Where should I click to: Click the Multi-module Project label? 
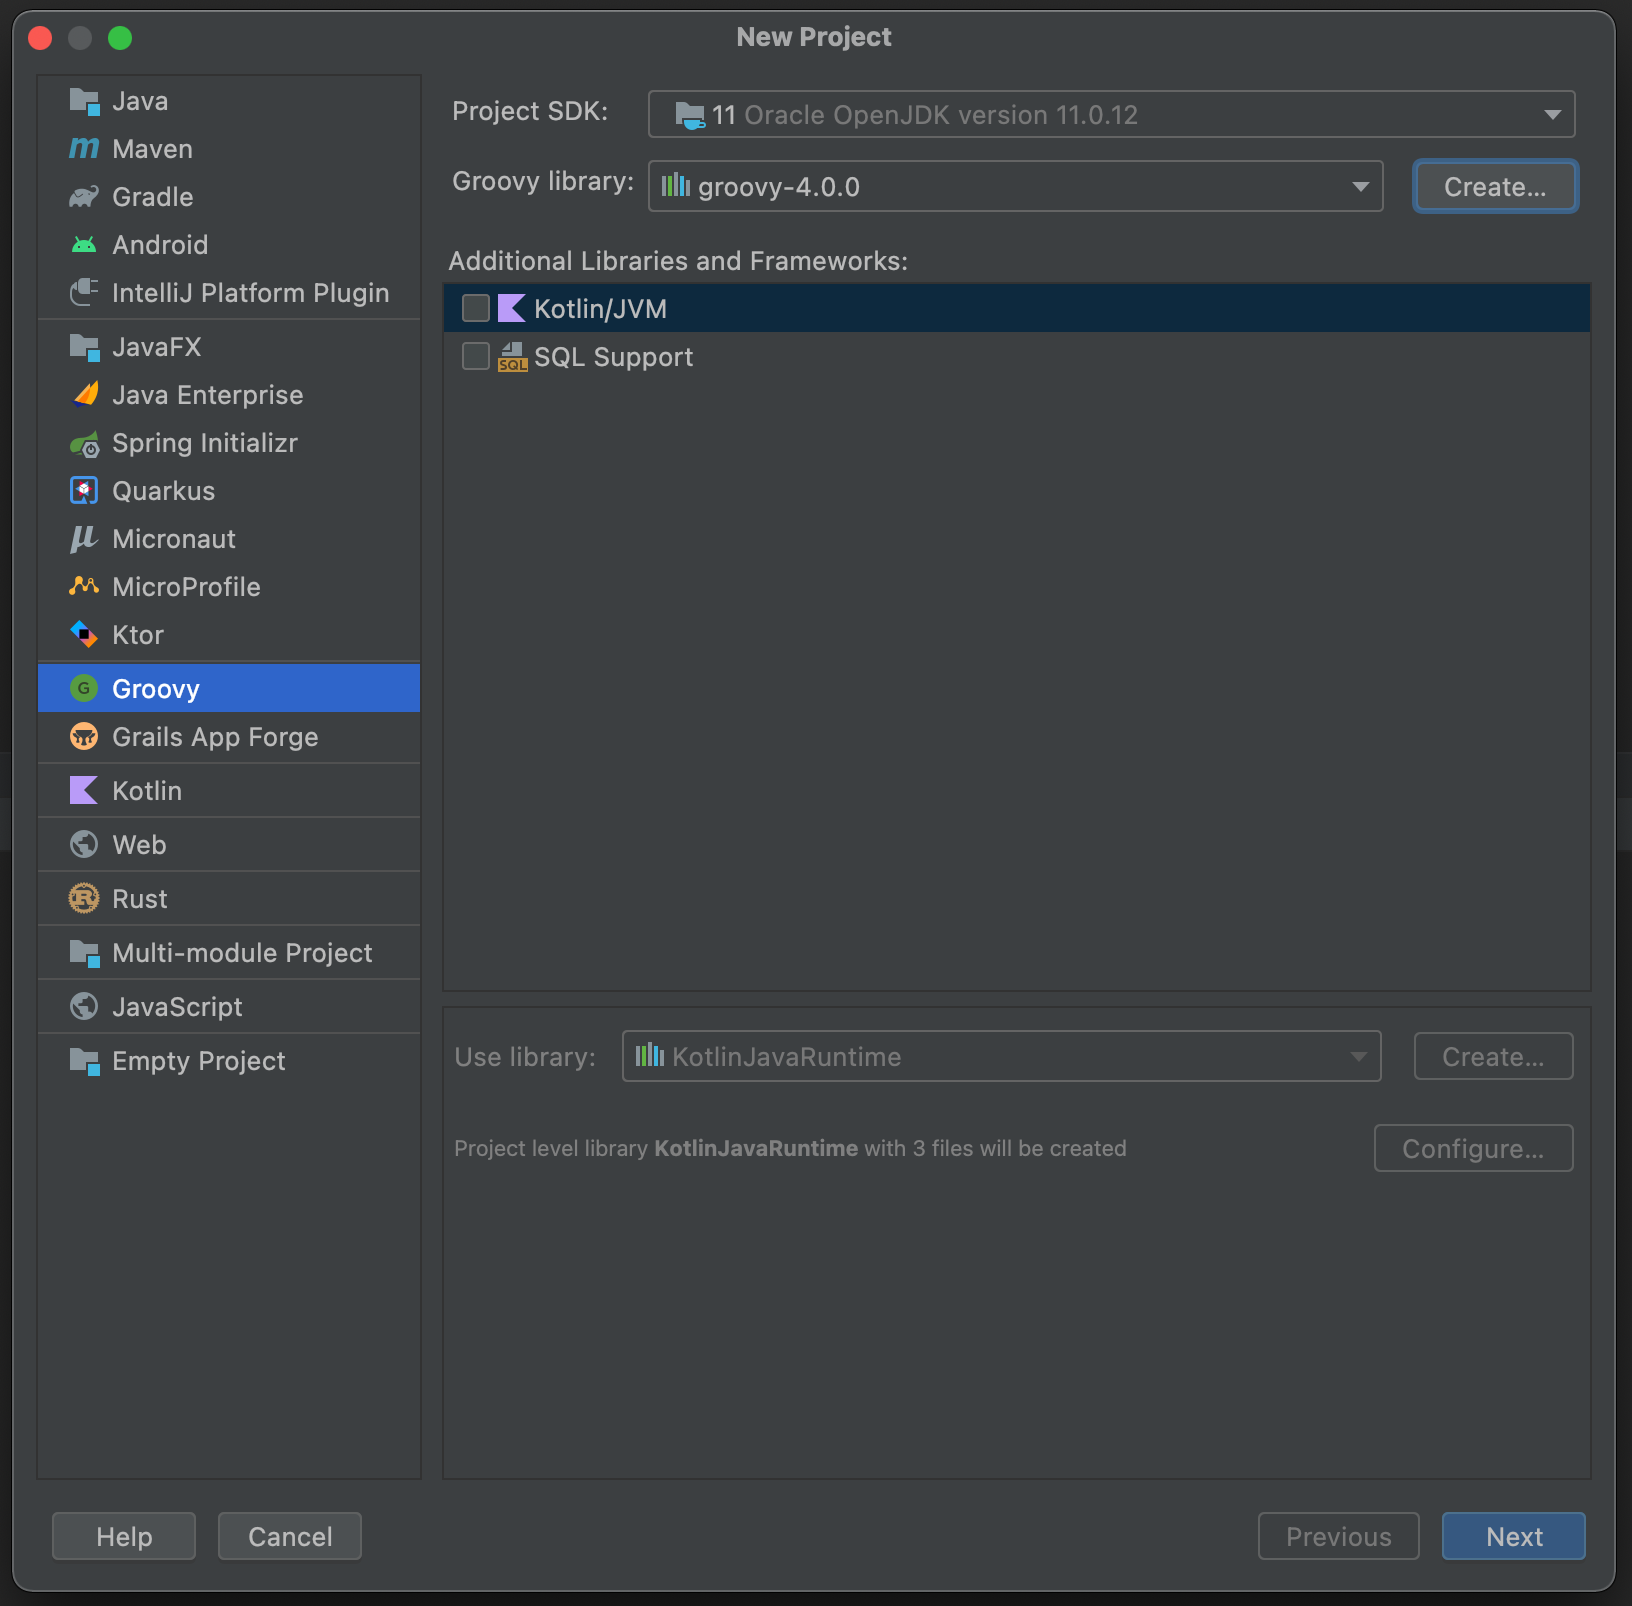tap(242, 953)
